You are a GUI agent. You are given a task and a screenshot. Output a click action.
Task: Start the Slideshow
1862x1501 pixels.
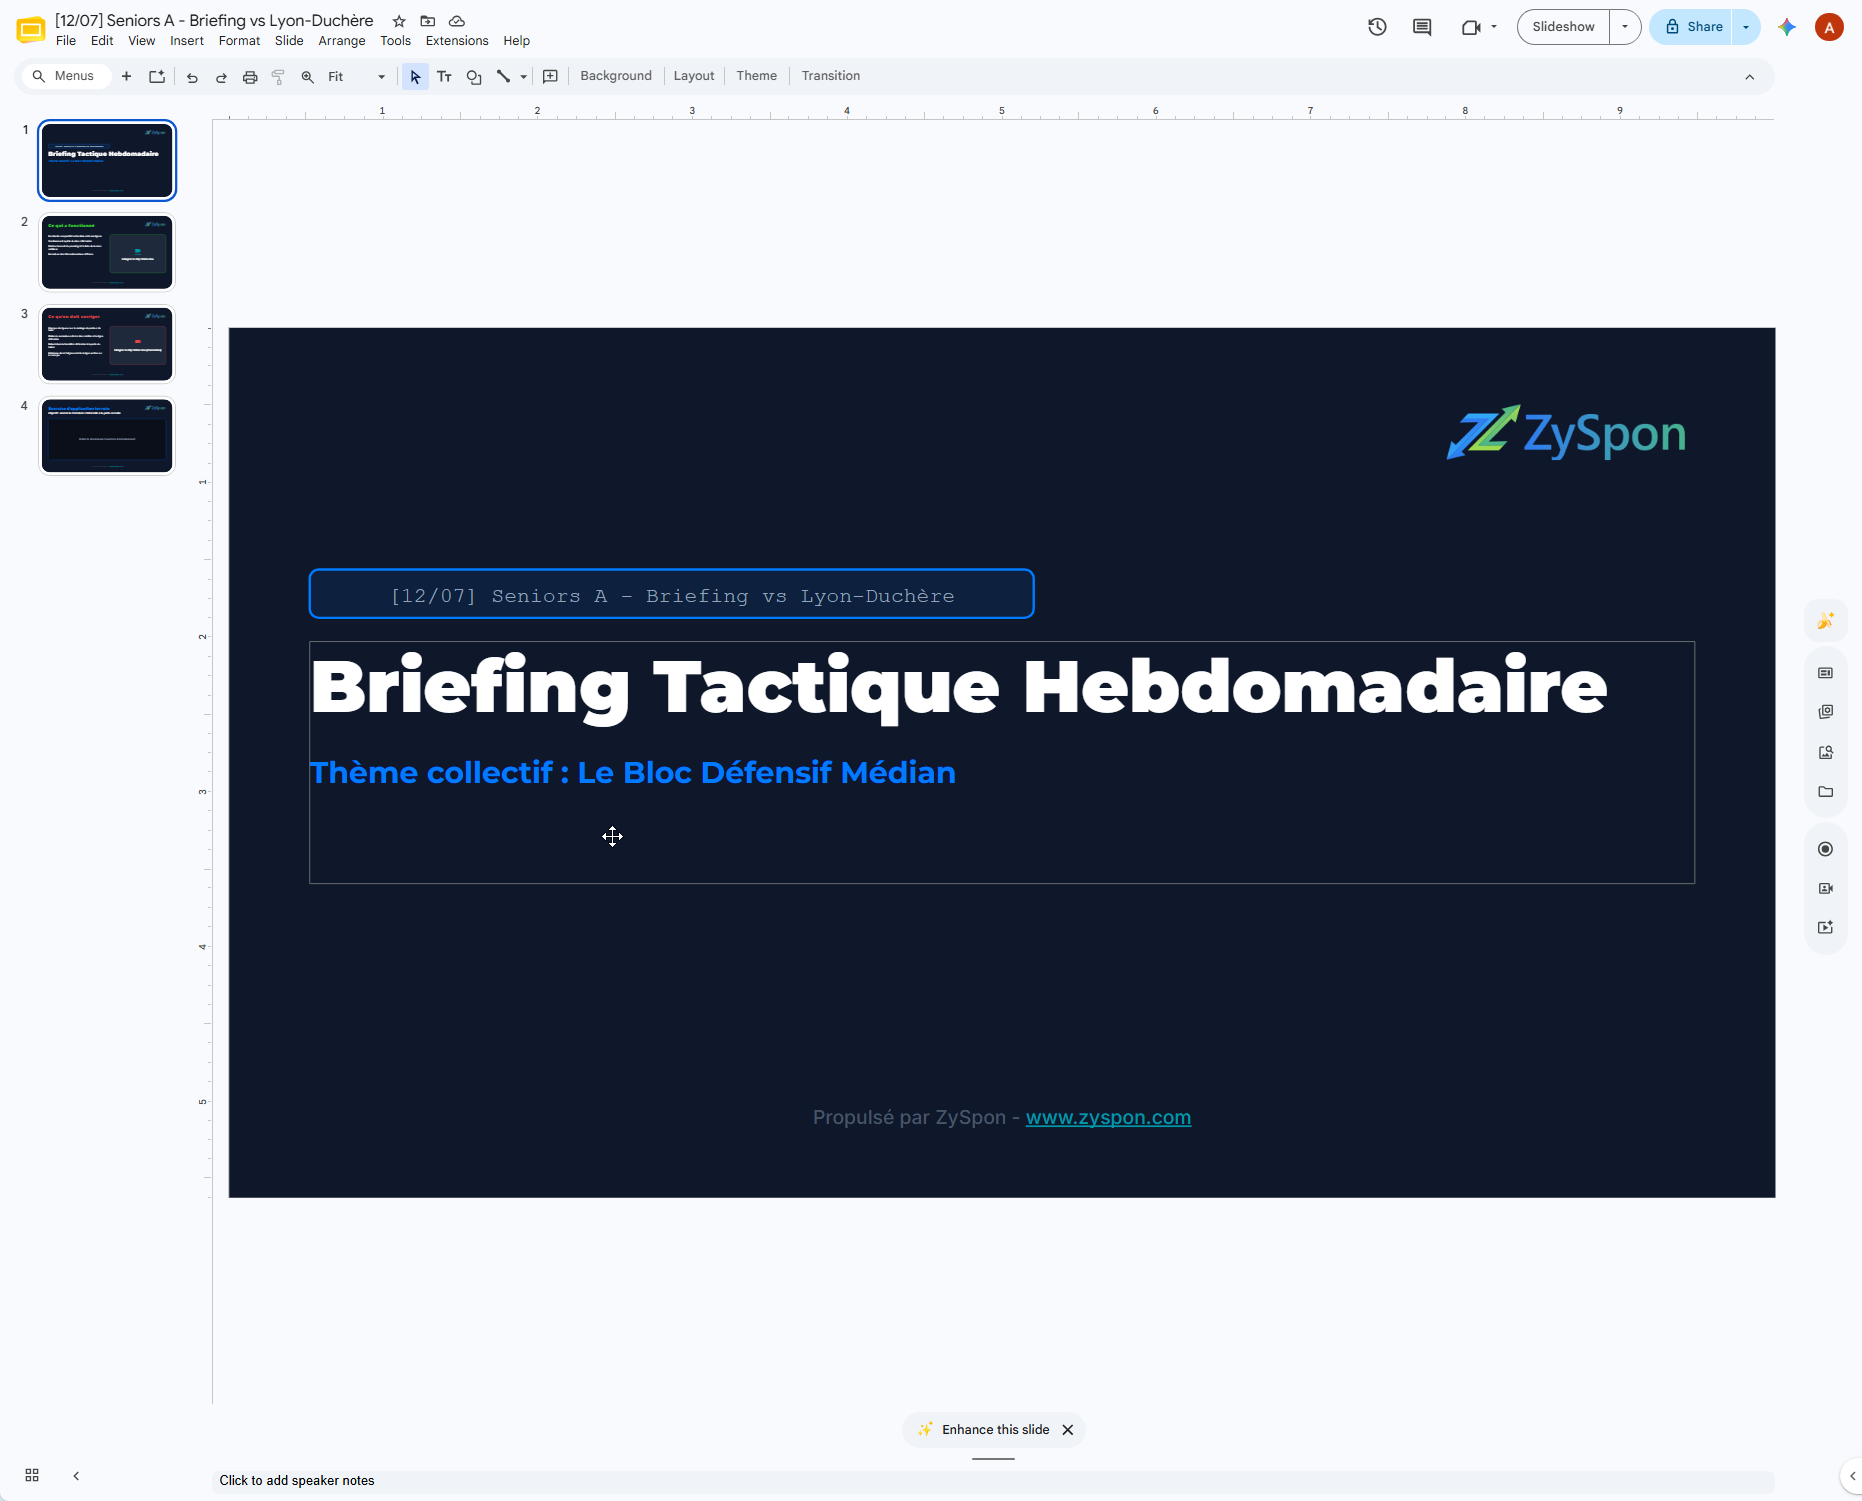(x=1563, y=27)
